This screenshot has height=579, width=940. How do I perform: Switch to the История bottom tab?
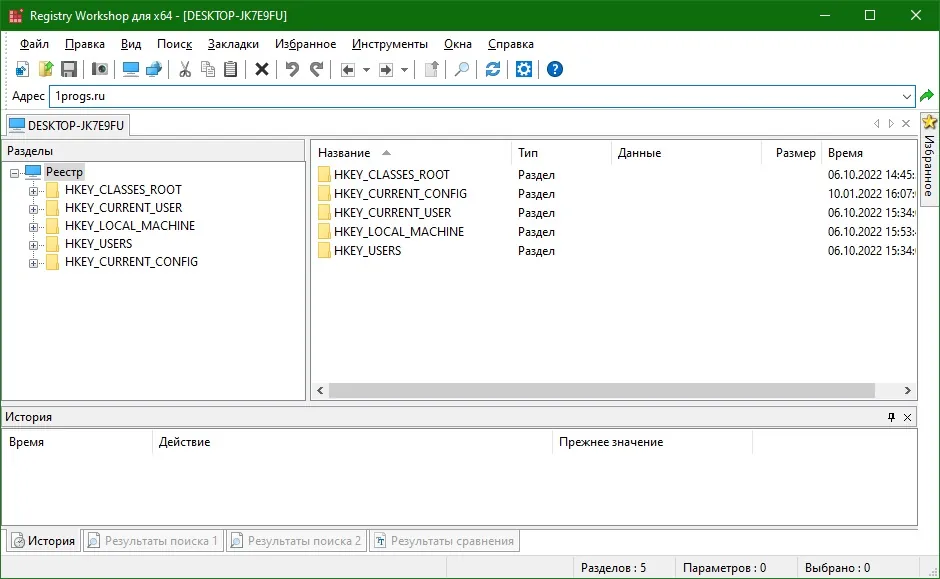point(43,541)
